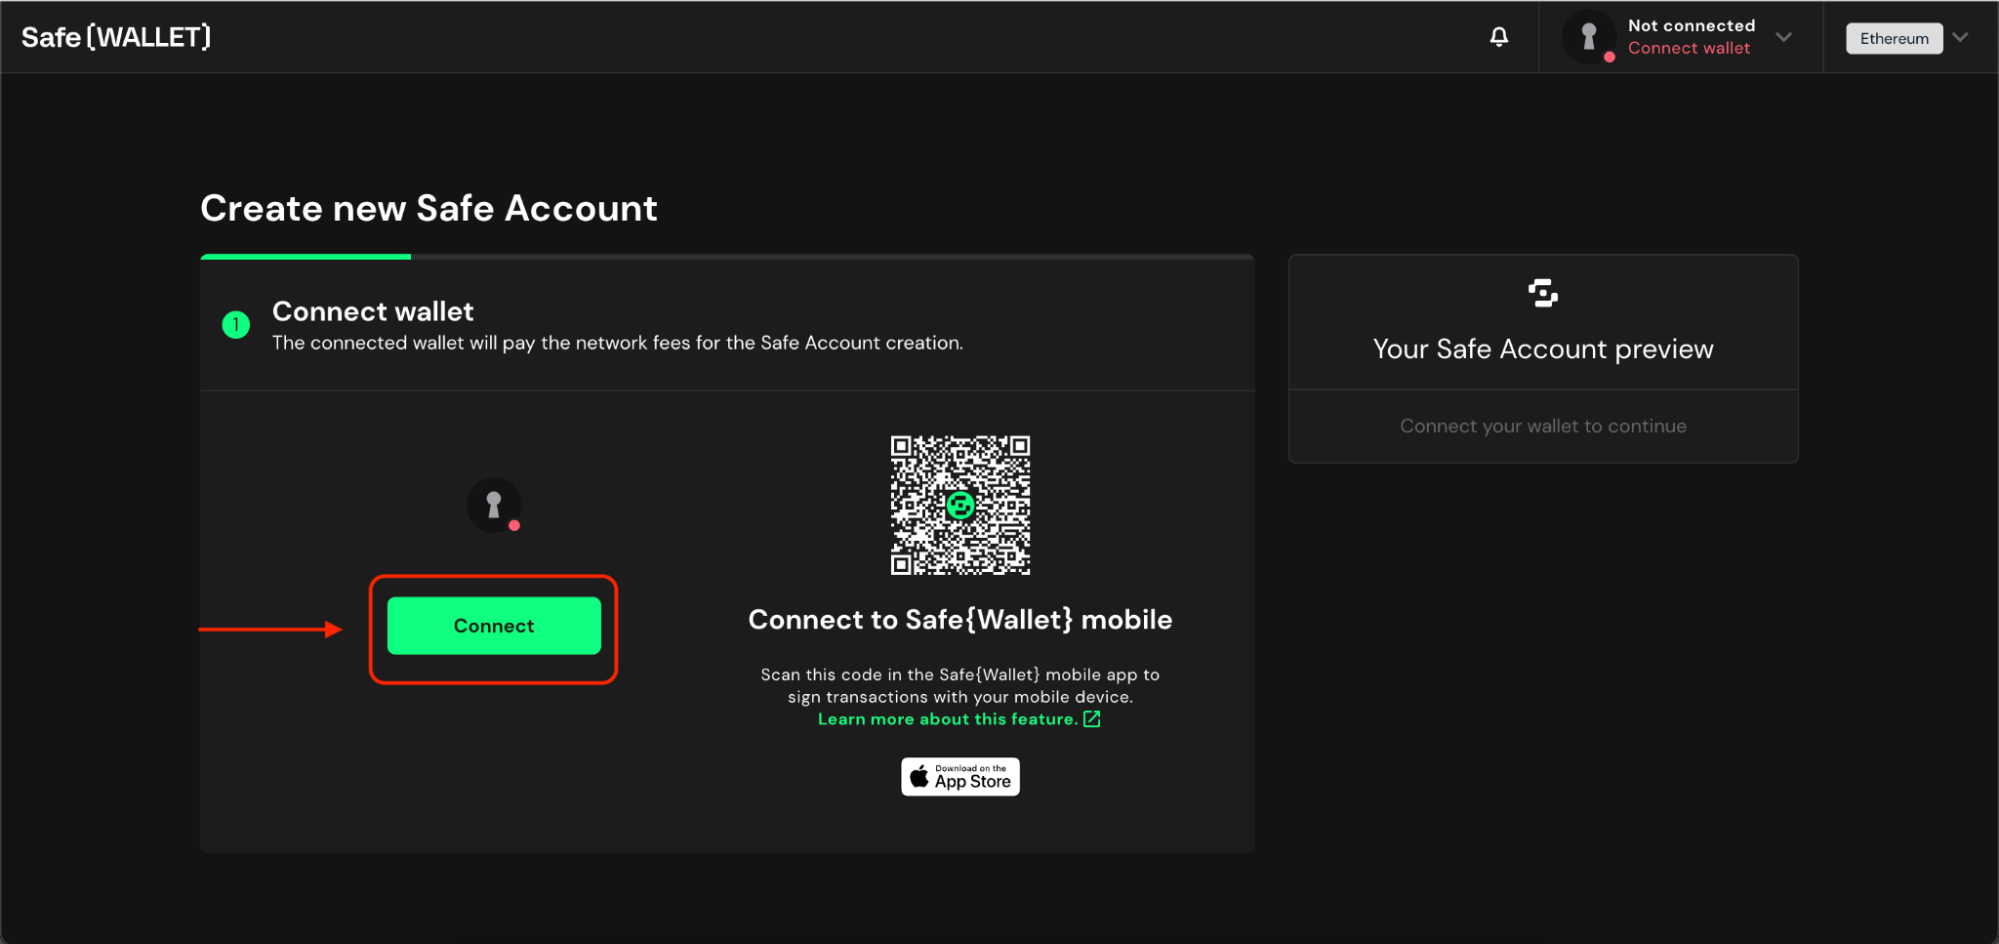Open the notification bell
Viewport: 1999px width, 944px height.
1498,36
